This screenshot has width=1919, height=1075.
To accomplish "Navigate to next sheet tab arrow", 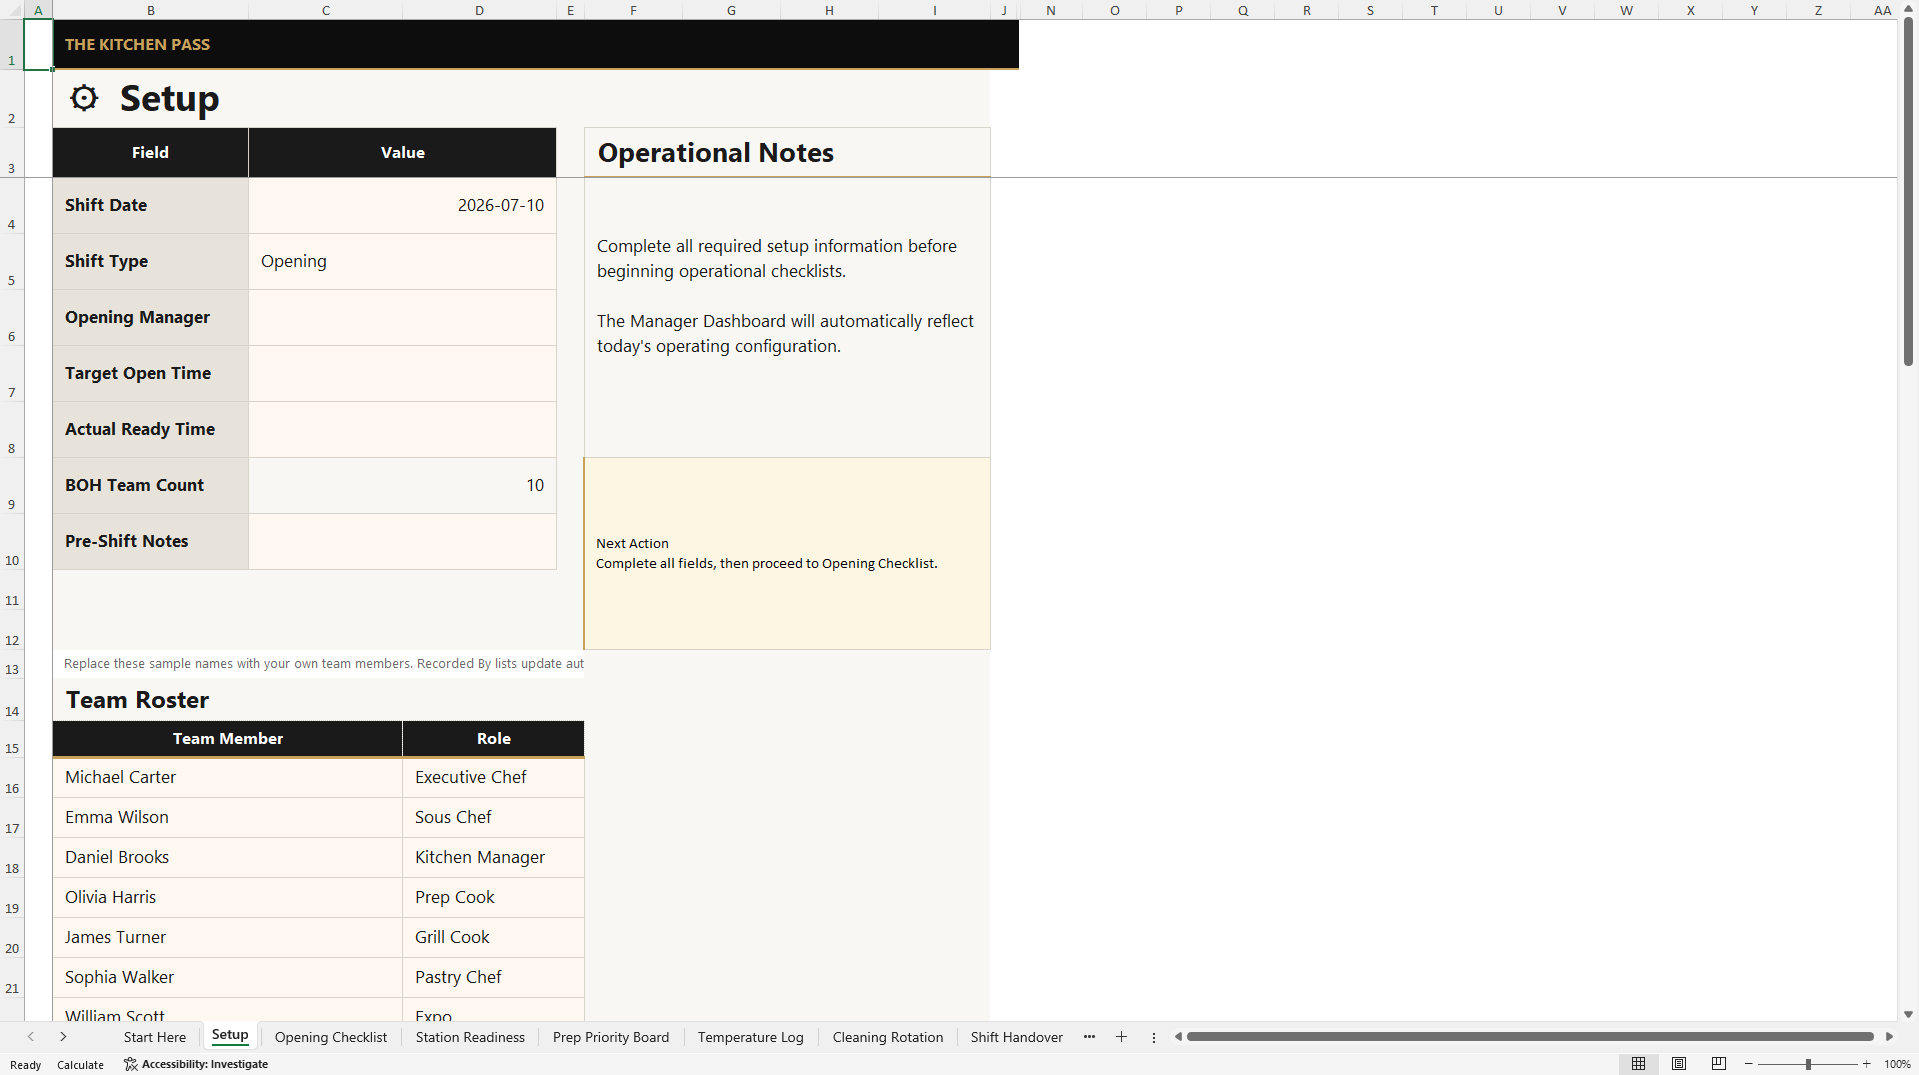I will click(x=63, y=1037).
